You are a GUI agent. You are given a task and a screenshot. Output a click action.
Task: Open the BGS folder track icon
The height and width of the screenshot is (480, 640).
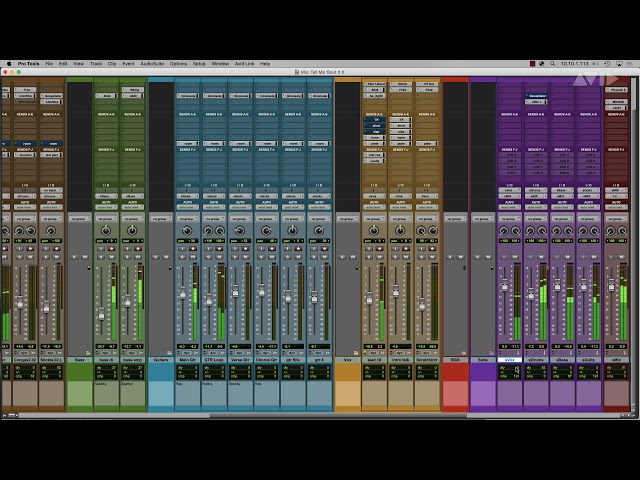(x=464, y=353)
